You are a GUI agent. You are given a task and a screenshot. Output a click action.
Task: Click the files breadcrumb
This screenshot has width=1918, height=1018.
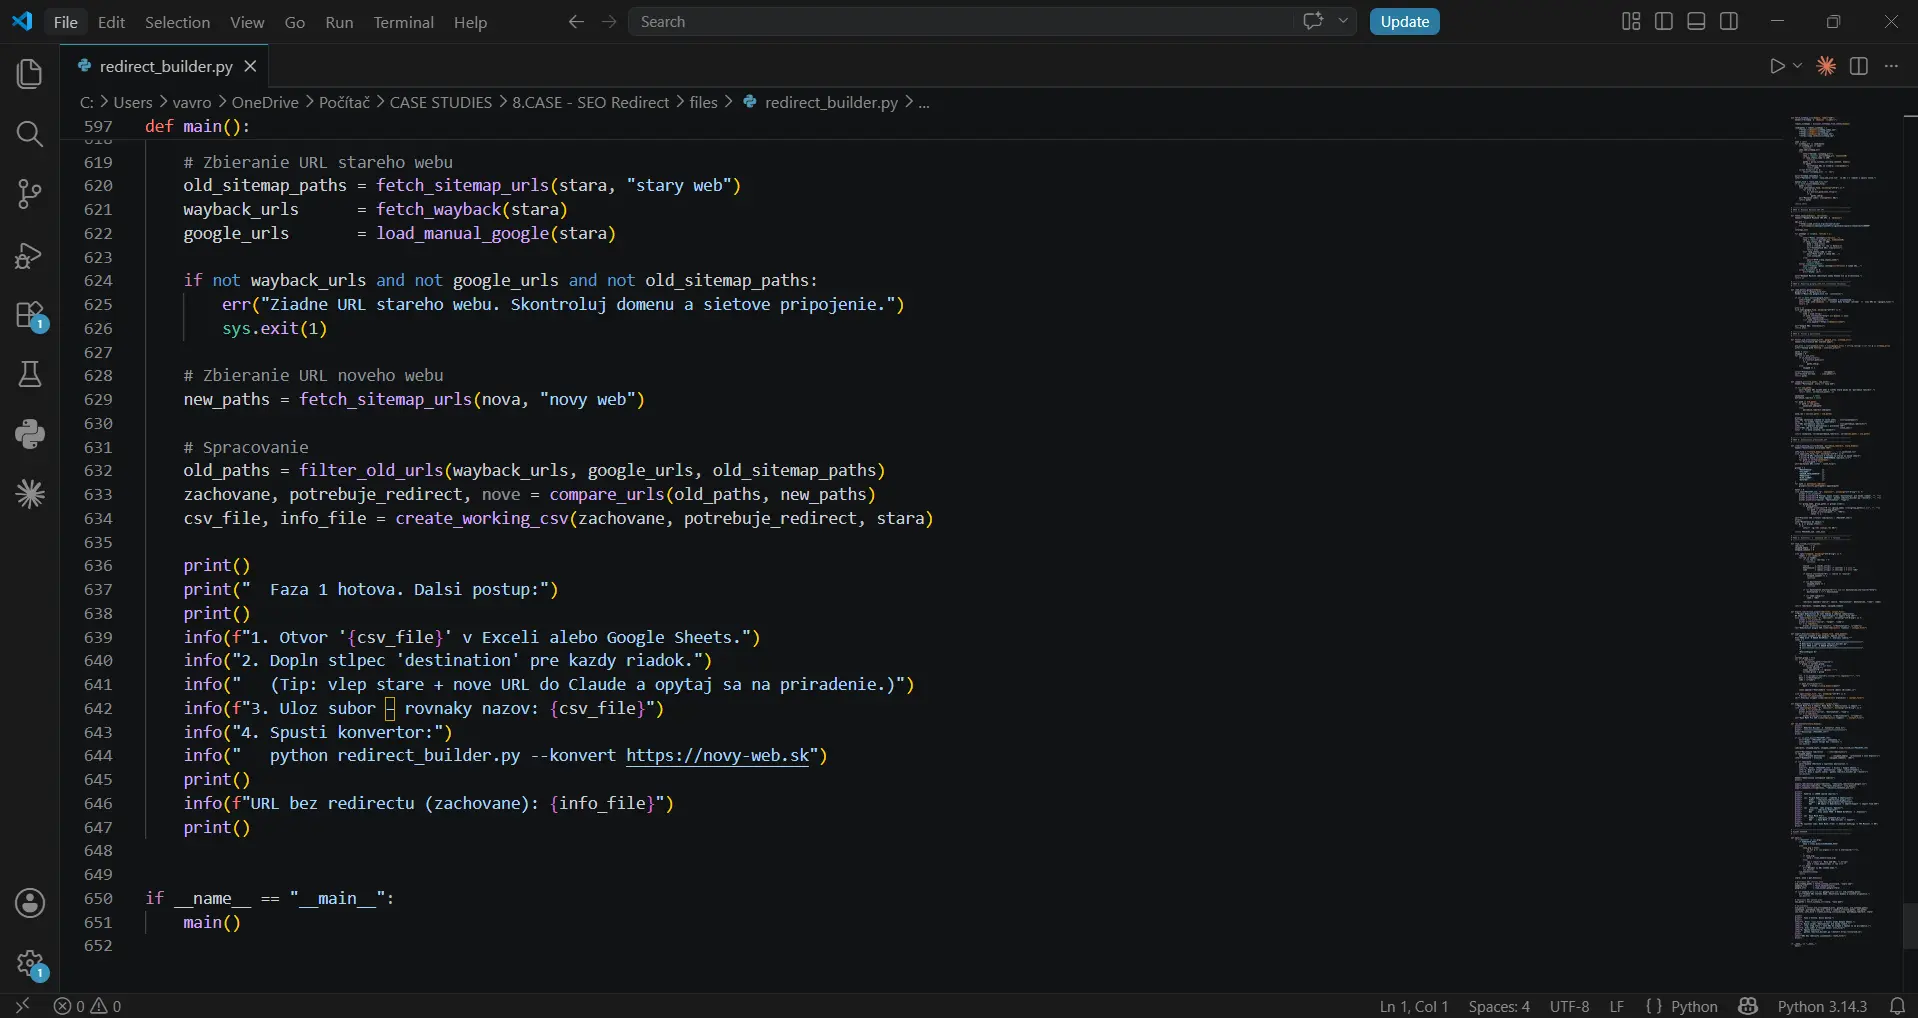click(x=703, y=102)
